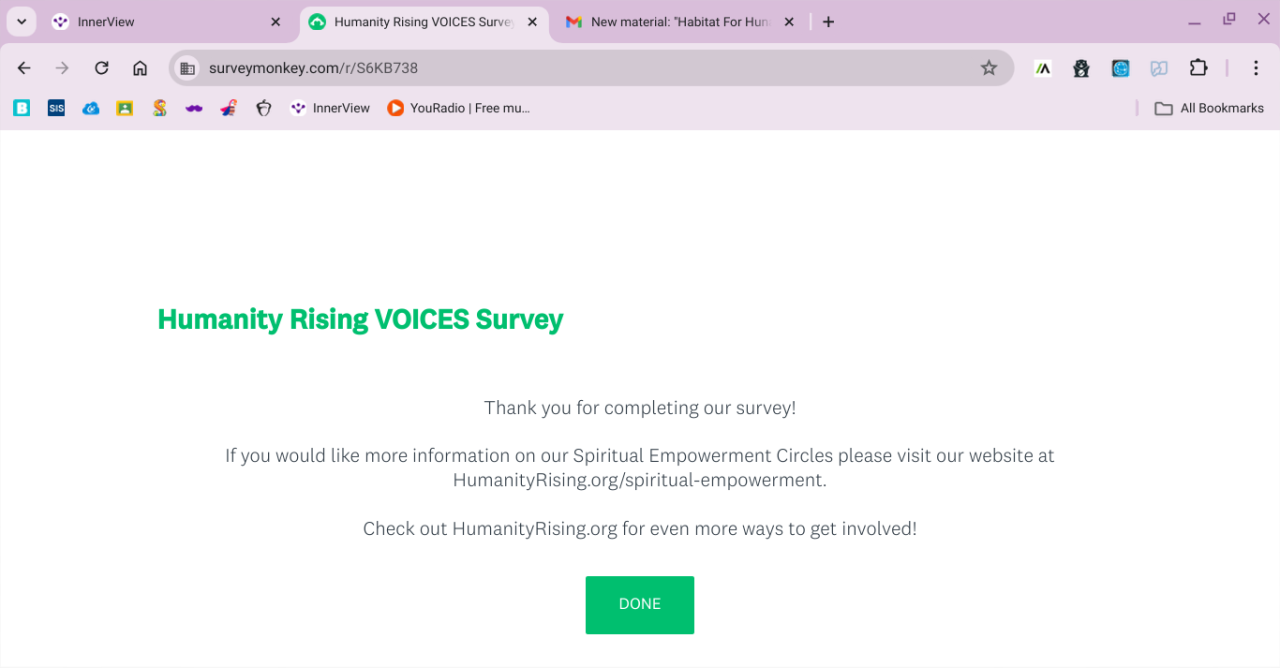The image size is (1280, 668).
Task: Switch to the InnerView tab
Action: pyautogui.click(x=160, y=22)
